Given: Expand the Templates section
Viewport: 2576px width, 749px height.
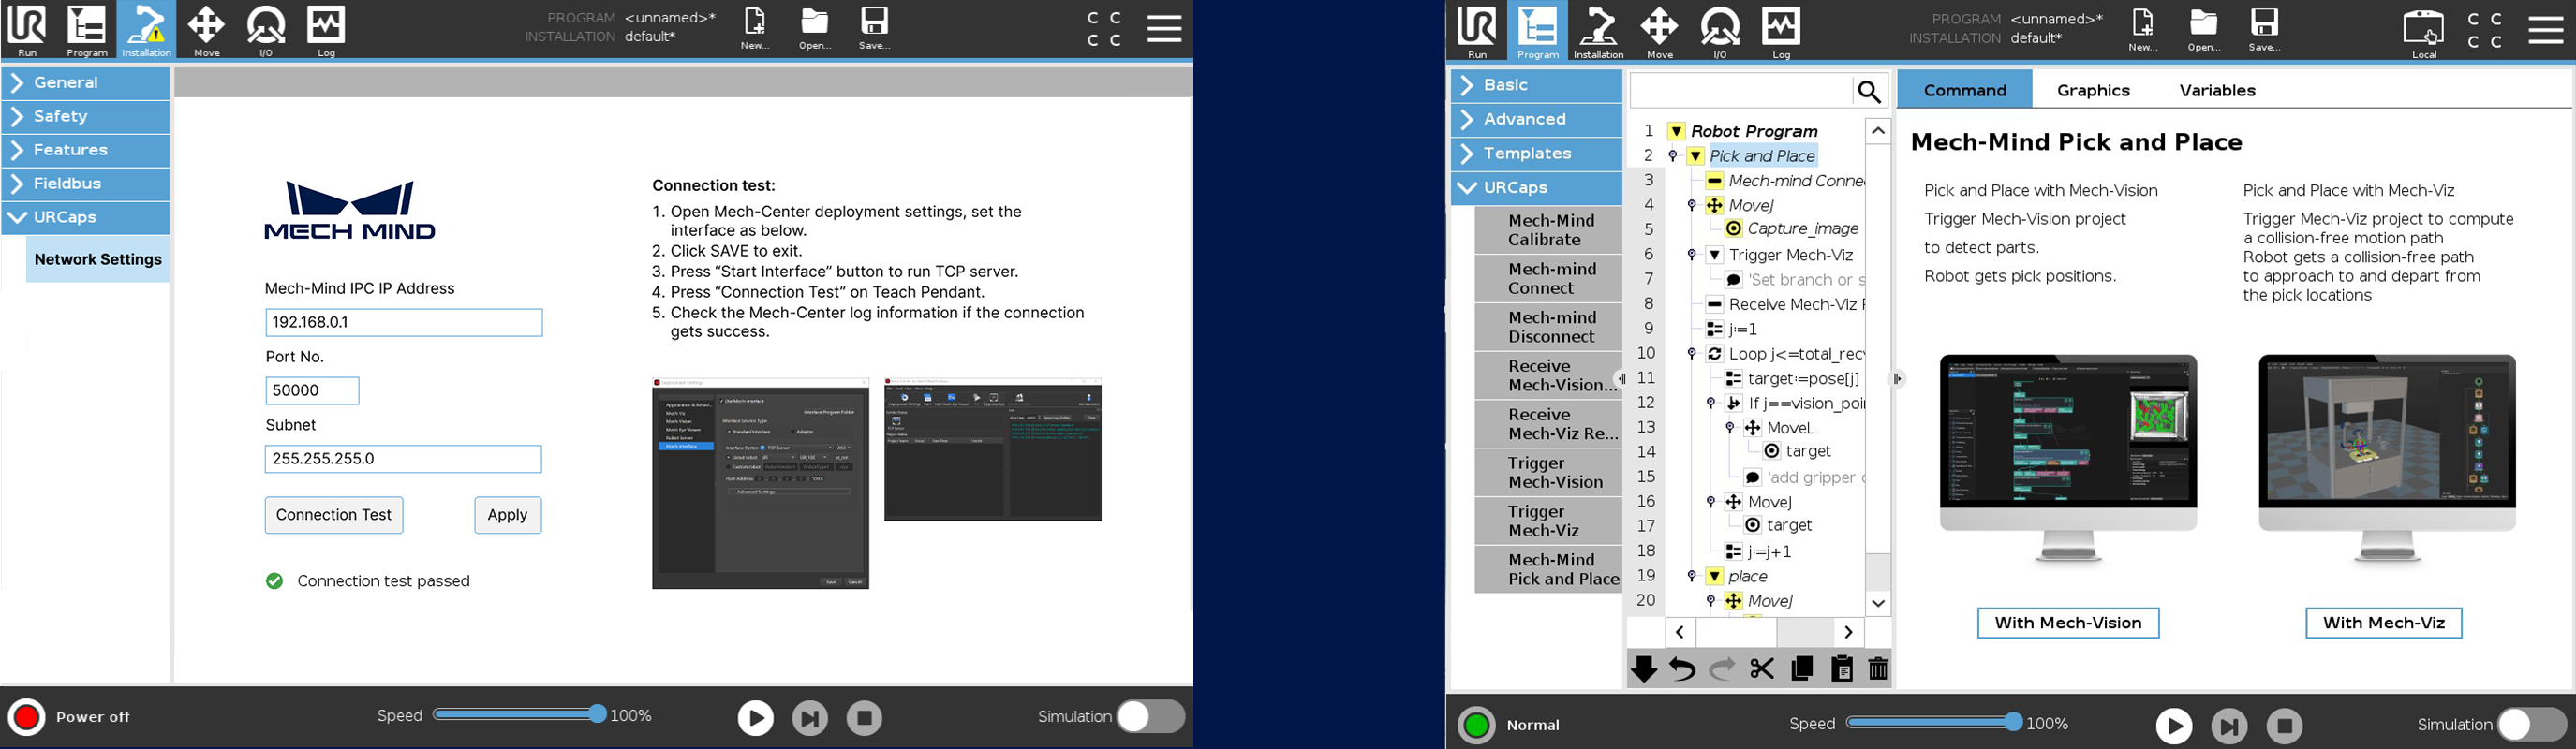Looking at the screenshot, I should point(1536,154).
